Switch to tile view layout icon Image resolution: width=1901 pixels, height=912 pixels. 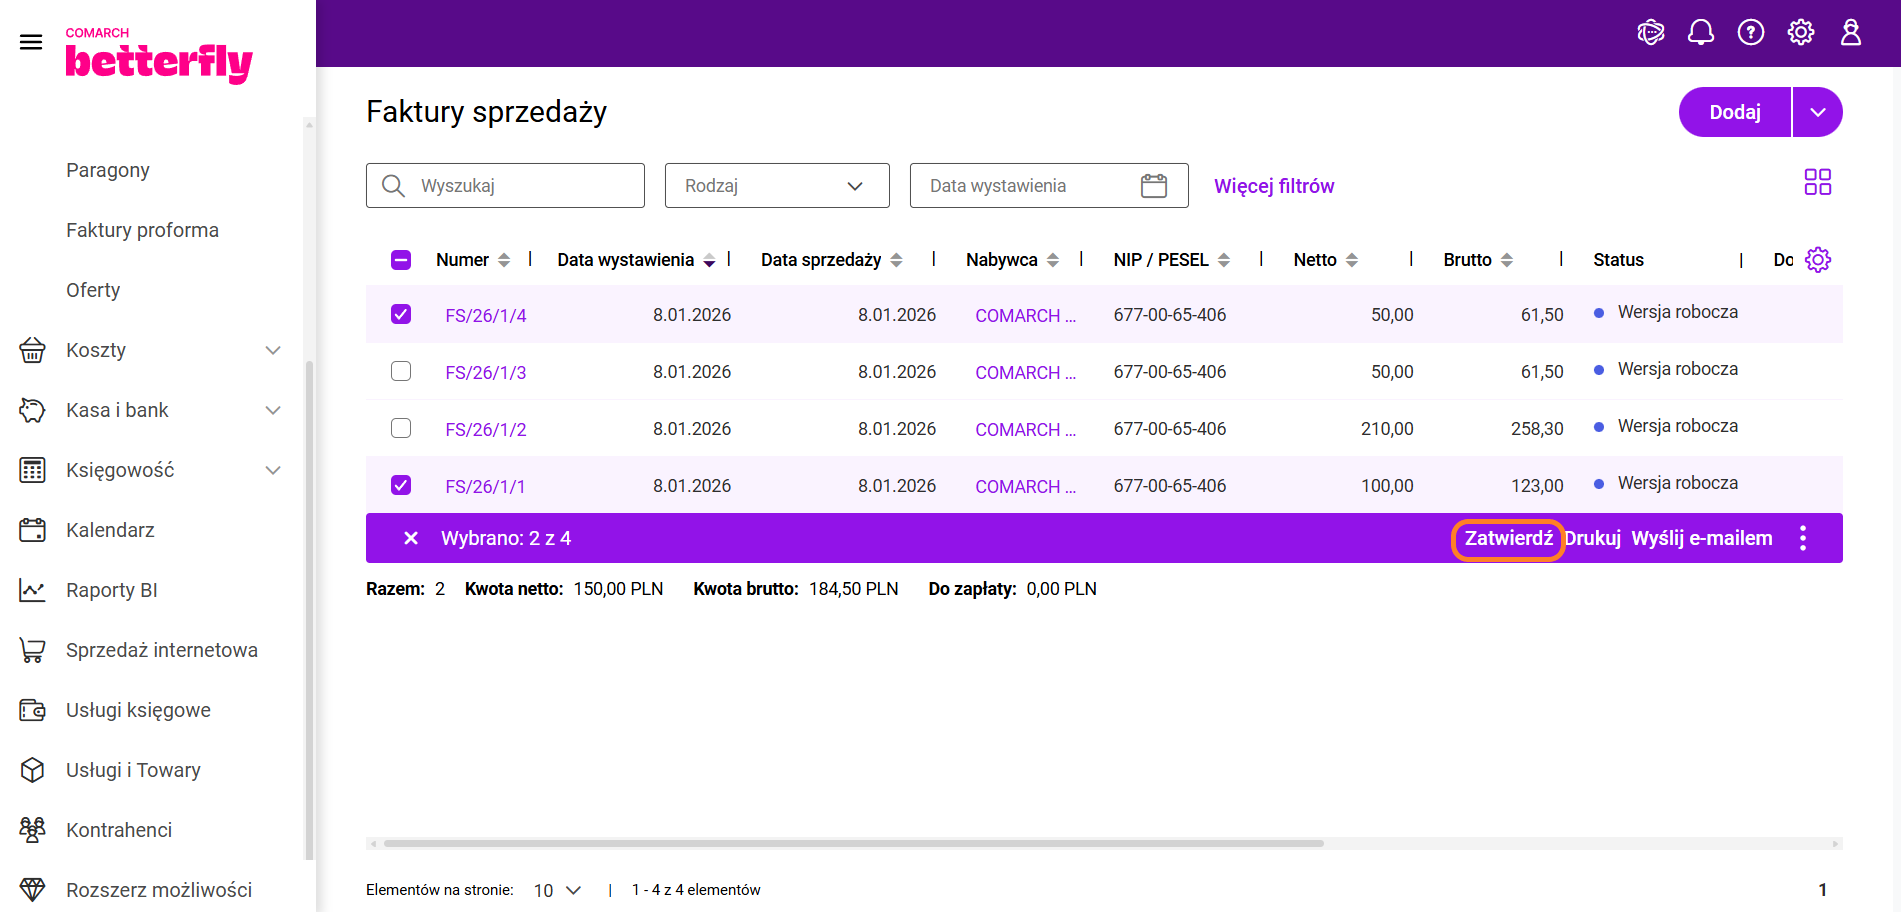tap(1817, 182)
